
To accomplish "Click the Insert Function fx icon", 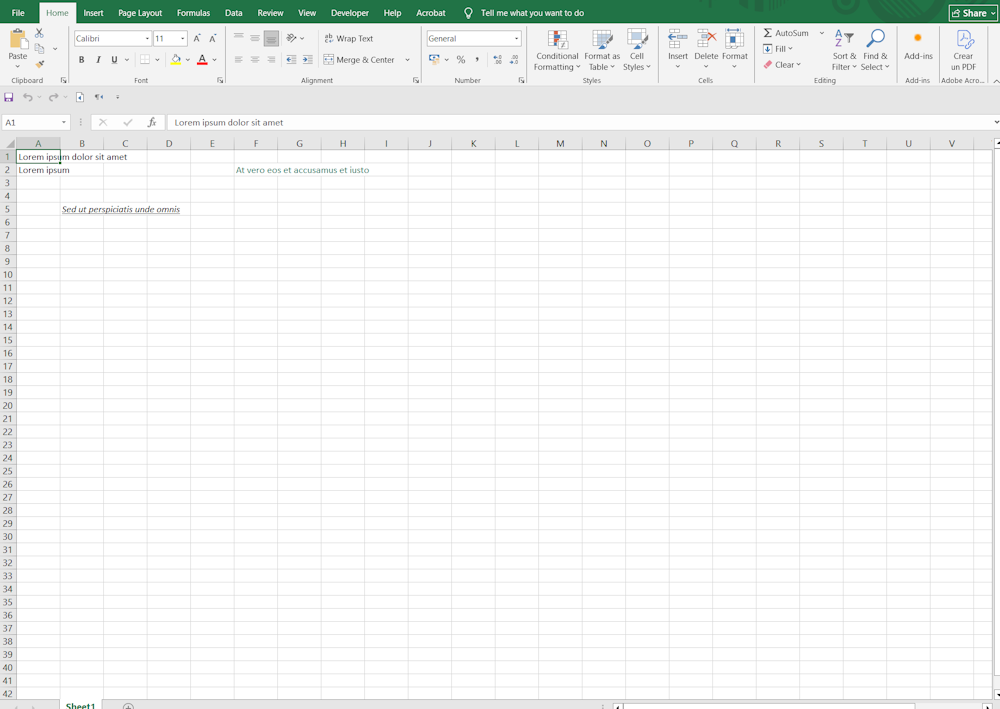I will [x=152, y=122].
